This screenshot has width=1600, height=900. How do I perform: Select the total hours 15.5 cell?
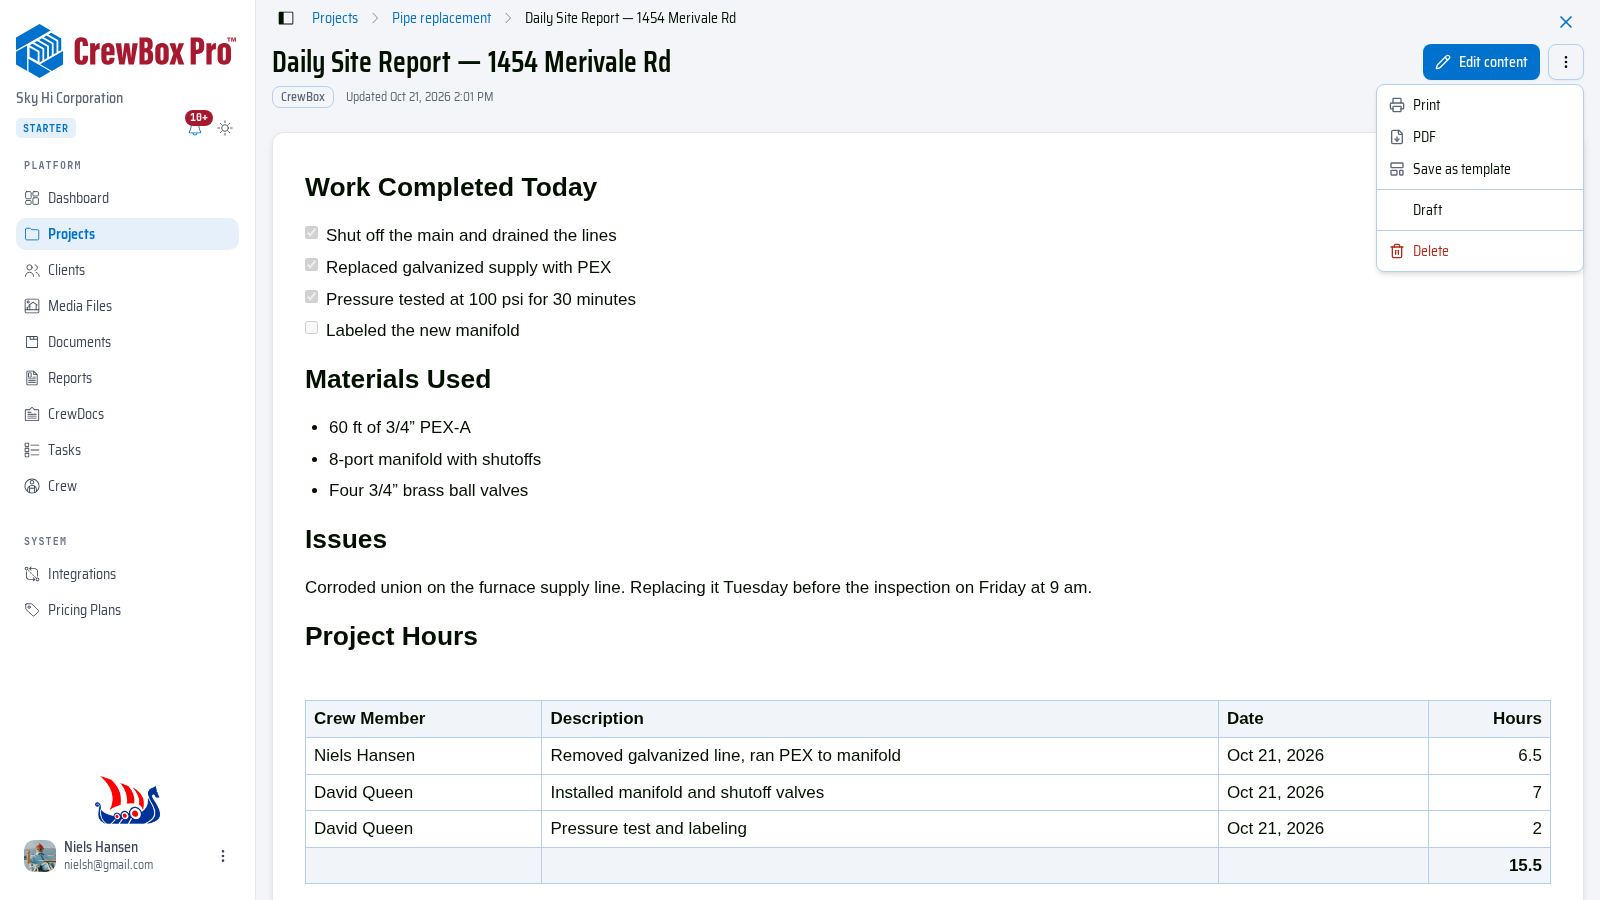click(1489, 865)
